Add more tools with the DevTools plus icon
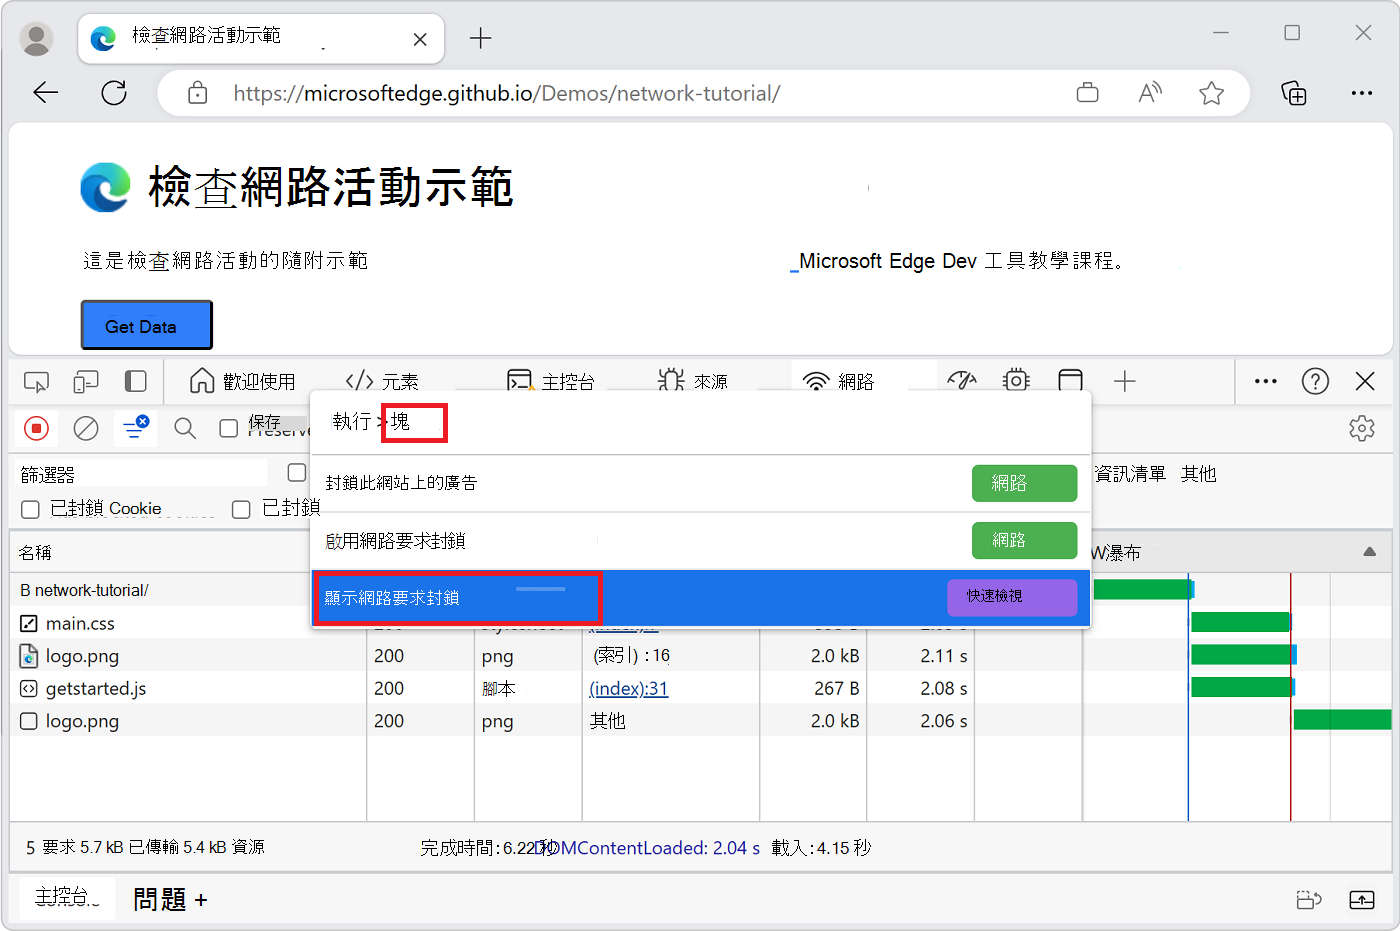 point(1125,381)
